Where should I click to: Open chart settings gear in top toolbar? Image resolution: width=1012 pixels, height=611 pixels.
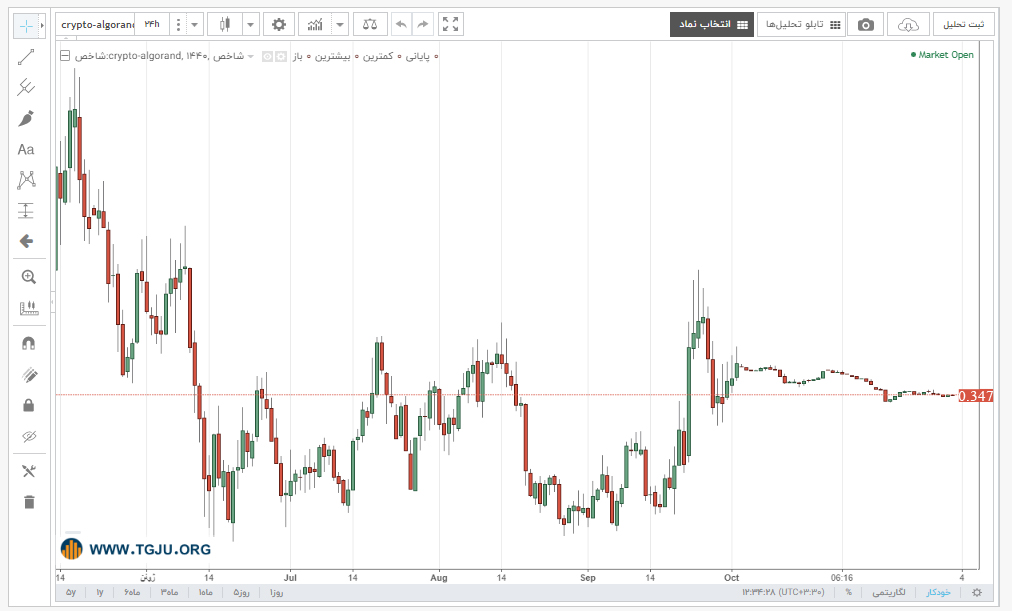pyautogui.click(x=279, y=25)
